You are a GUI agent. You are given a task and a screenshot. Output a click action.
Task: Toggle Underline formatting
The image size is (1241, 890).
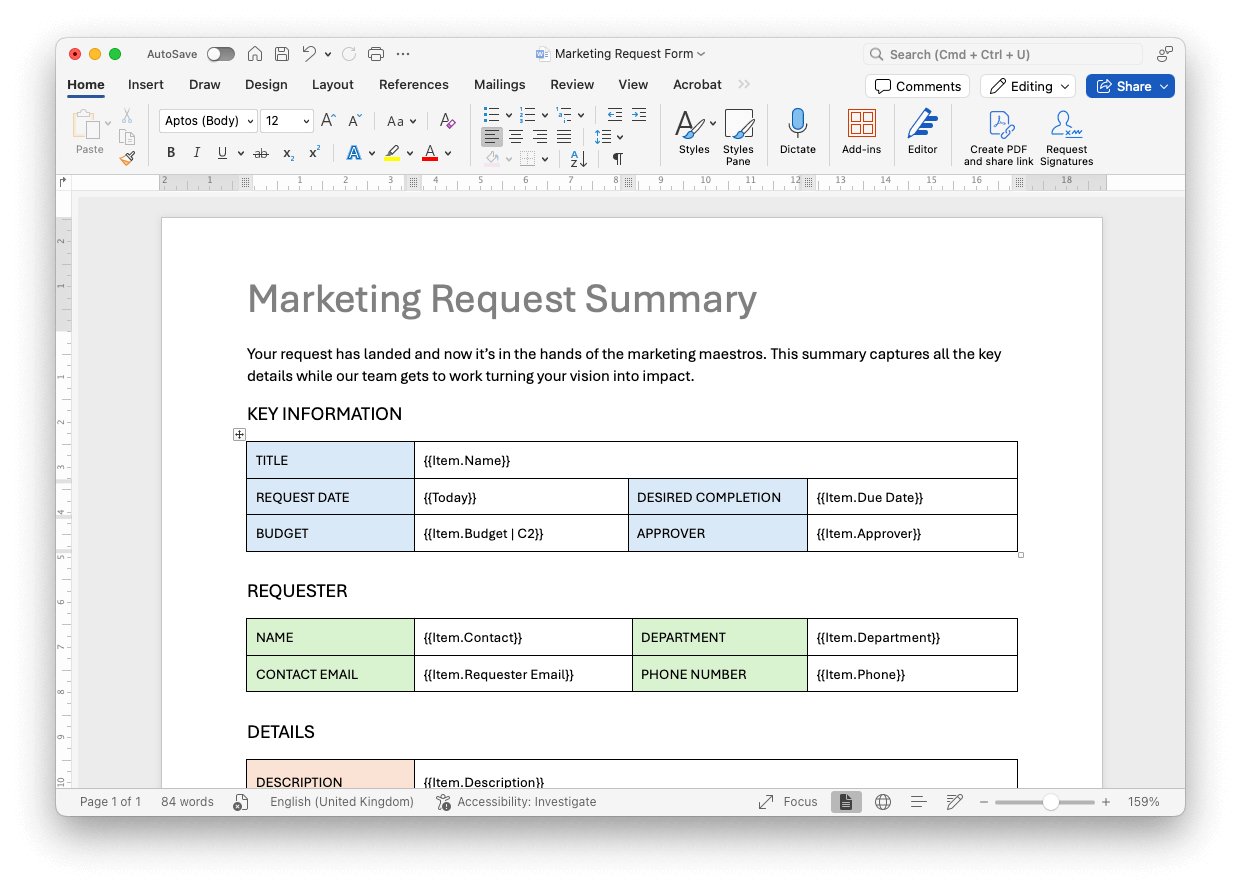[222, 153]
